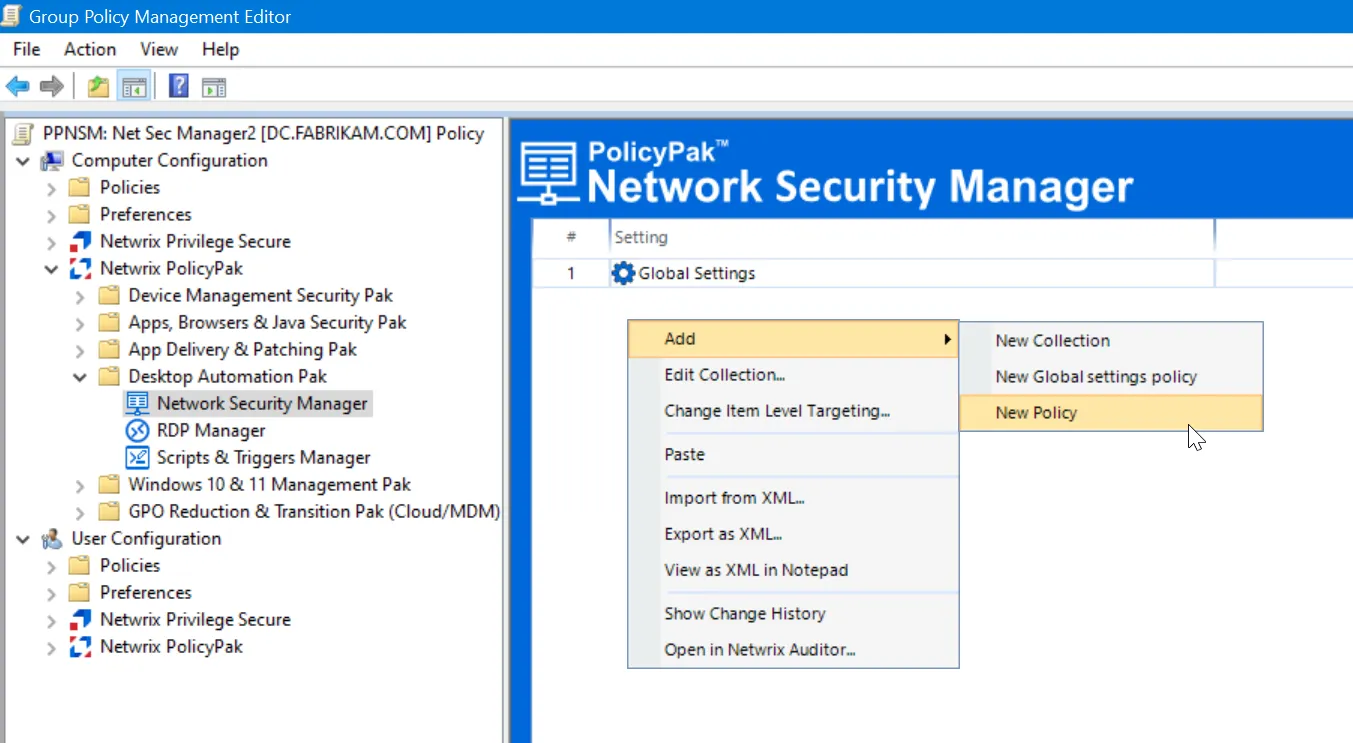Screen dimensions: 1353x743
Task: Collapse the Desktop Automation Pak node
Action: (x=80, y=377)
